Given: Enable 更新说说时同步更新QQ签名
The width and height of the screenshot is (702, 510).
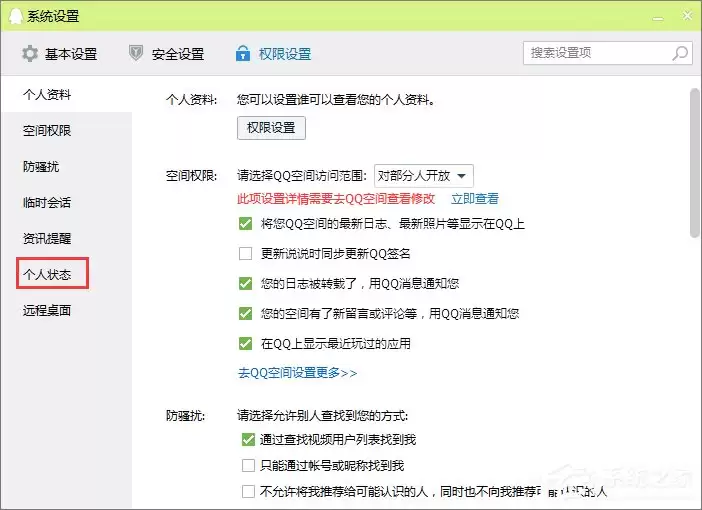Looking at the screenshot, I should pos(245,253).
